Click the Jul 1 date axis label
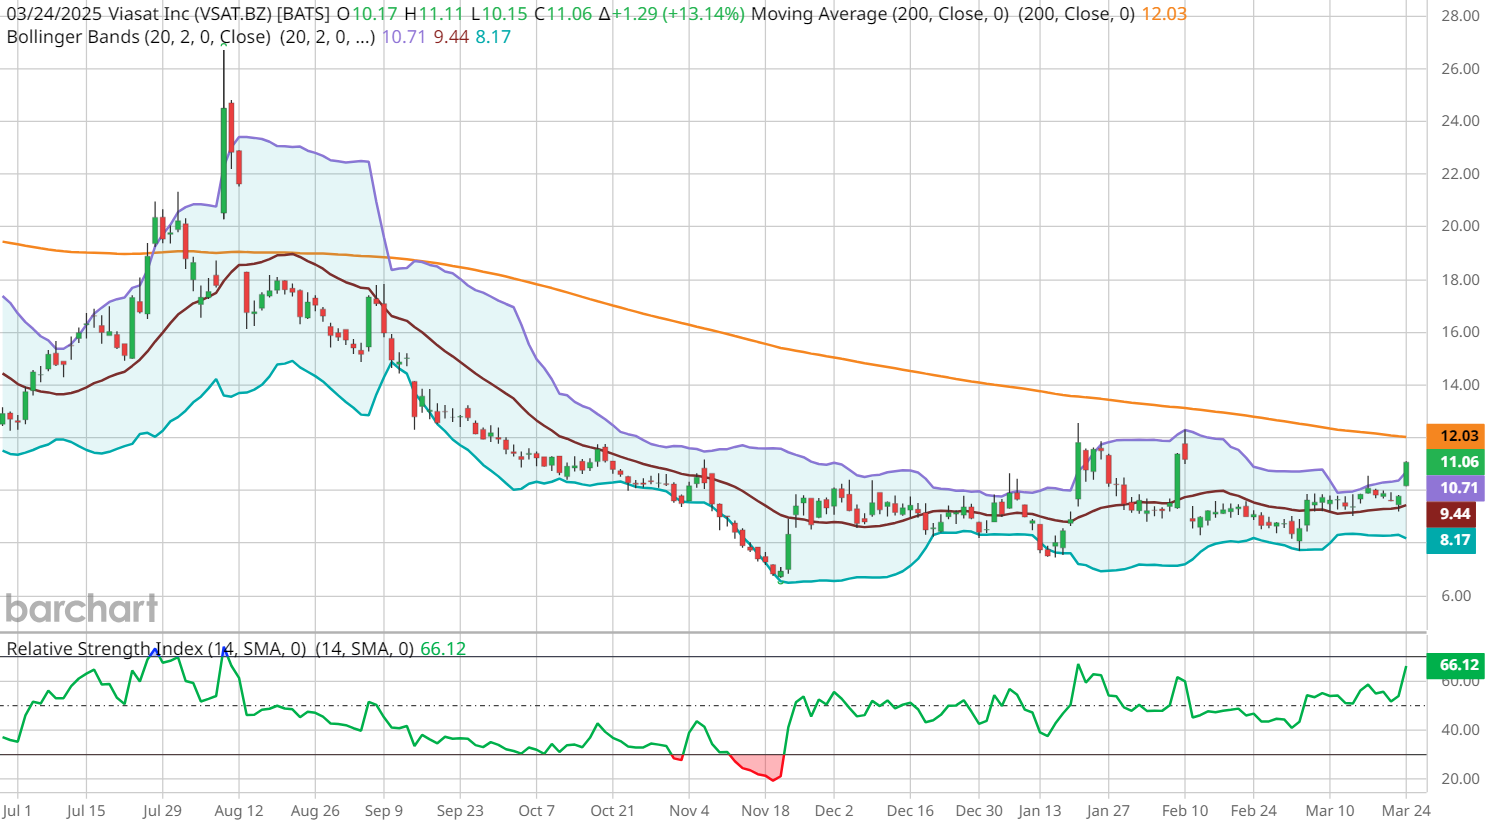Image resolution: width=1486 pixels, height=826 pixels. tap(18, 811)
